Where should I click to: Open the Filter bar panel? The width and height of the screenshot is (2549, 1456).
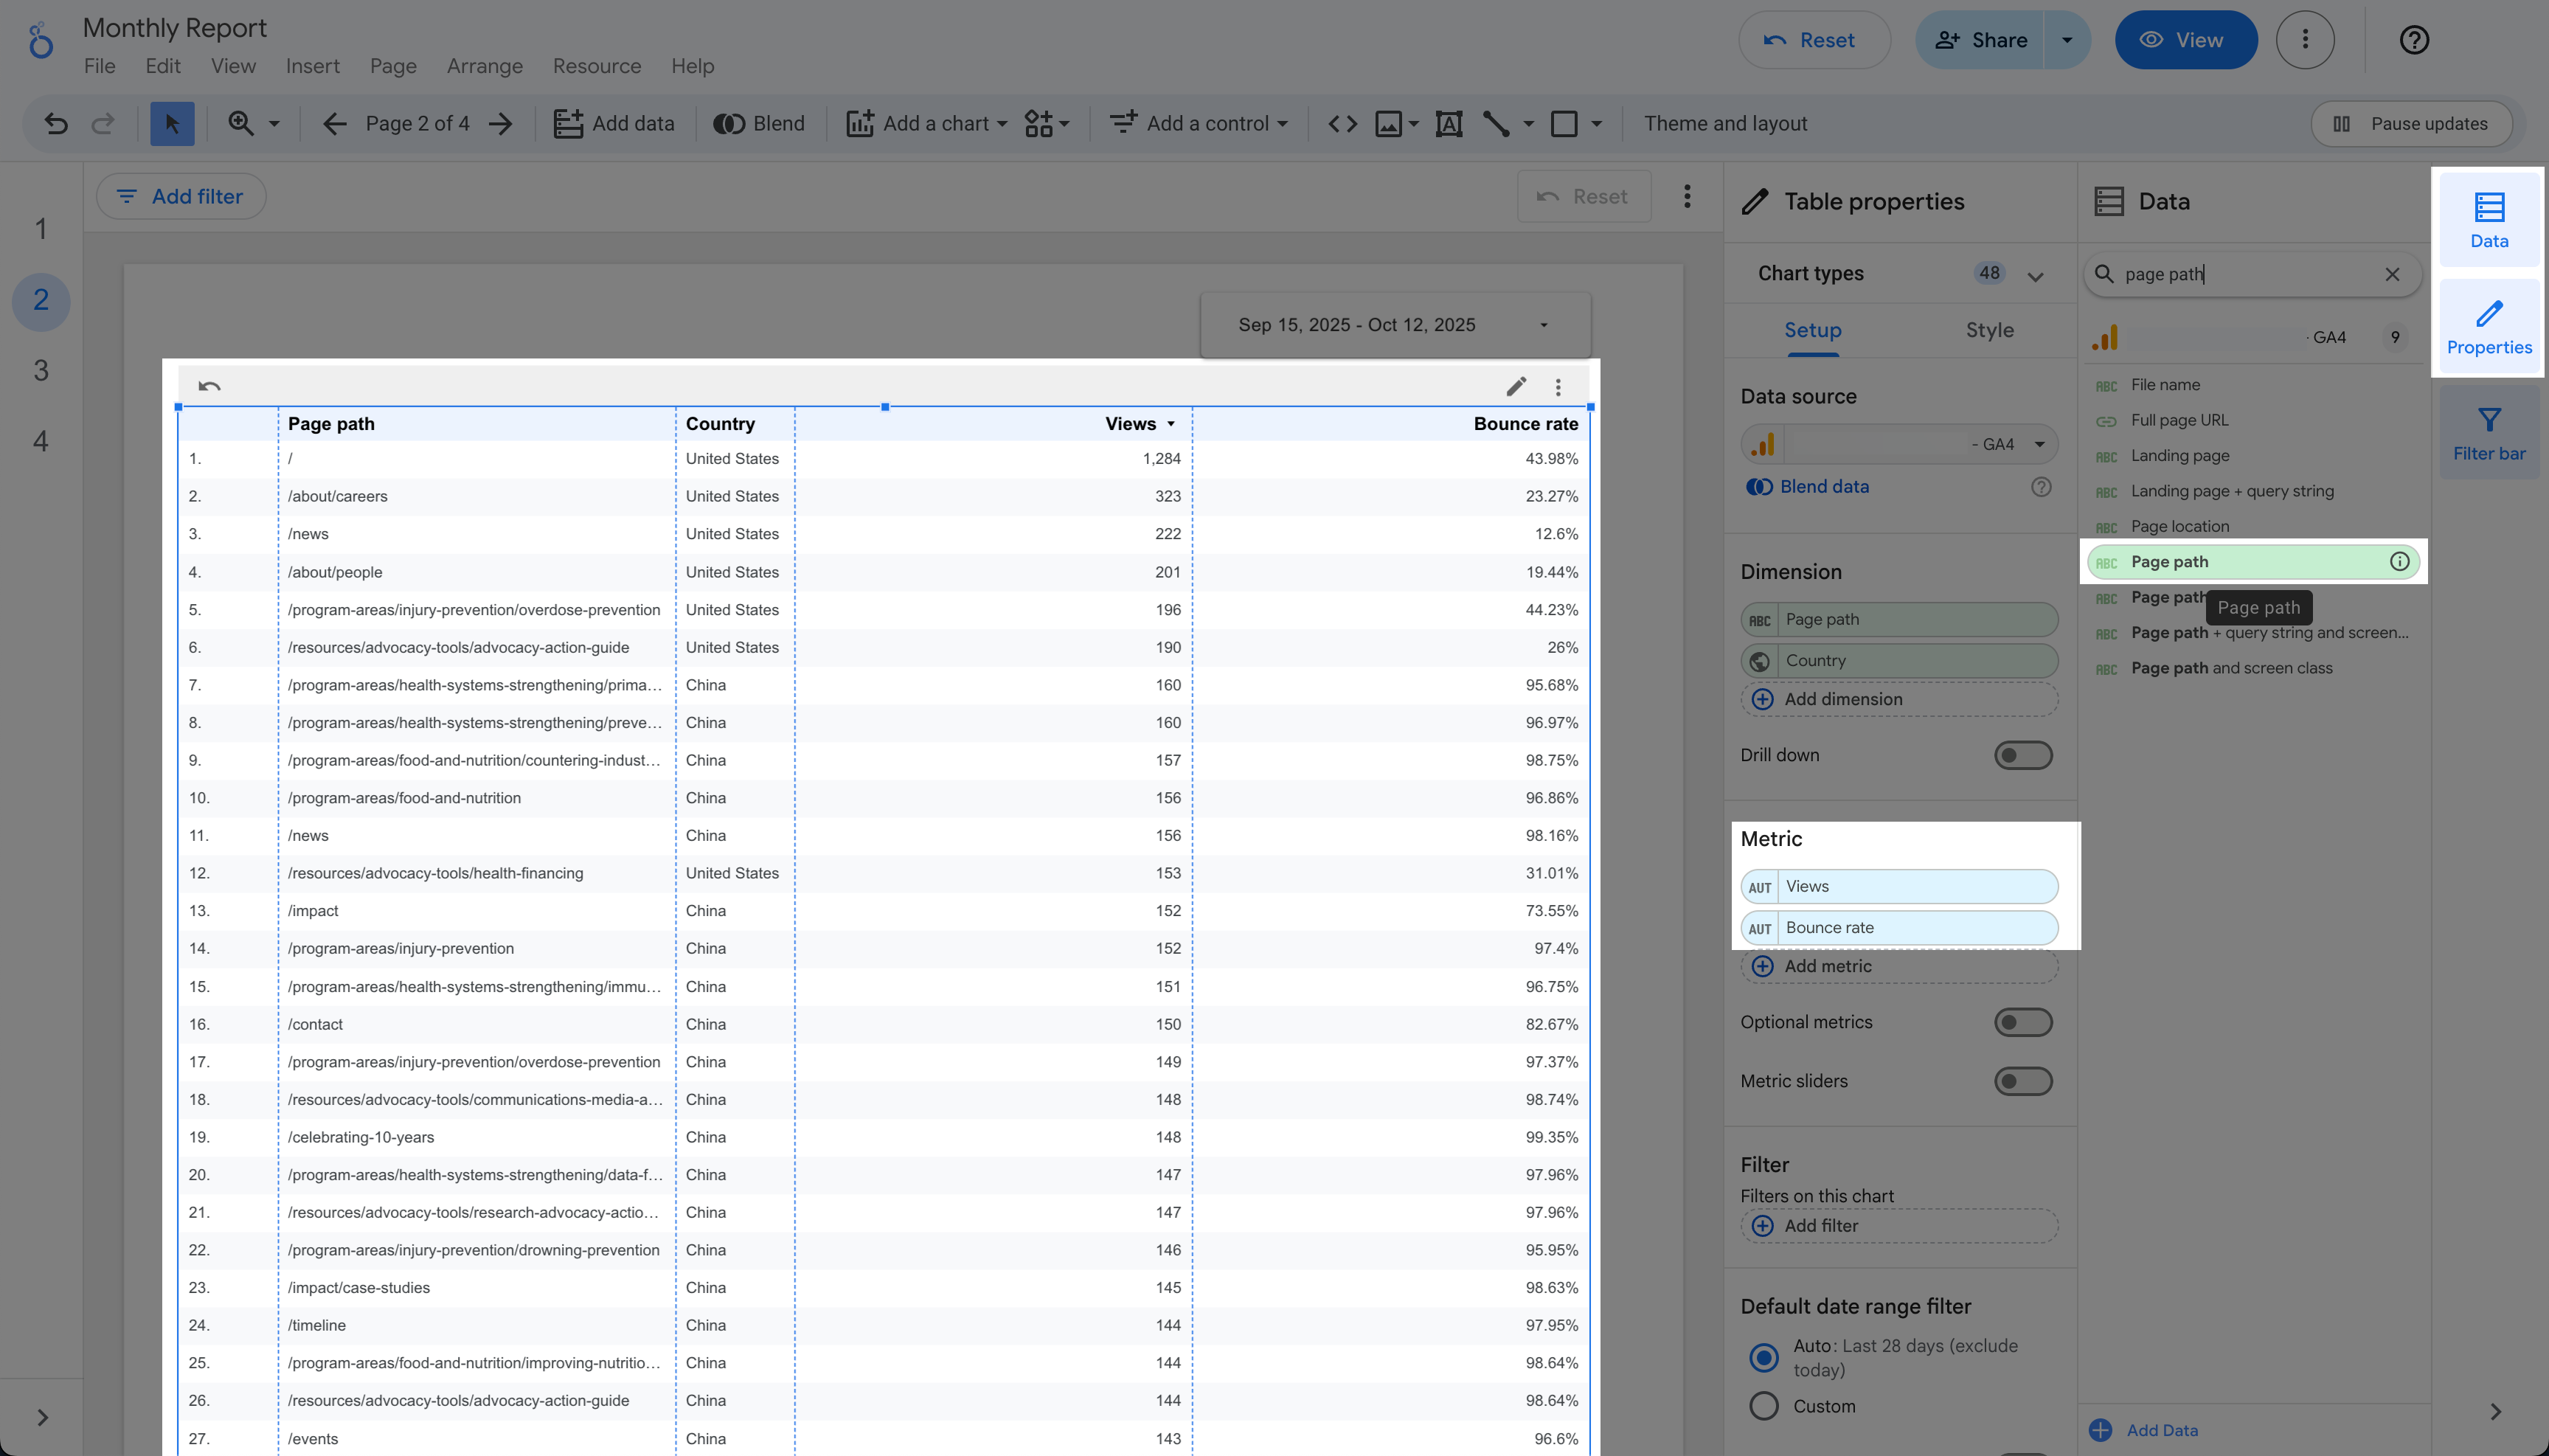tap(2489, 433)
